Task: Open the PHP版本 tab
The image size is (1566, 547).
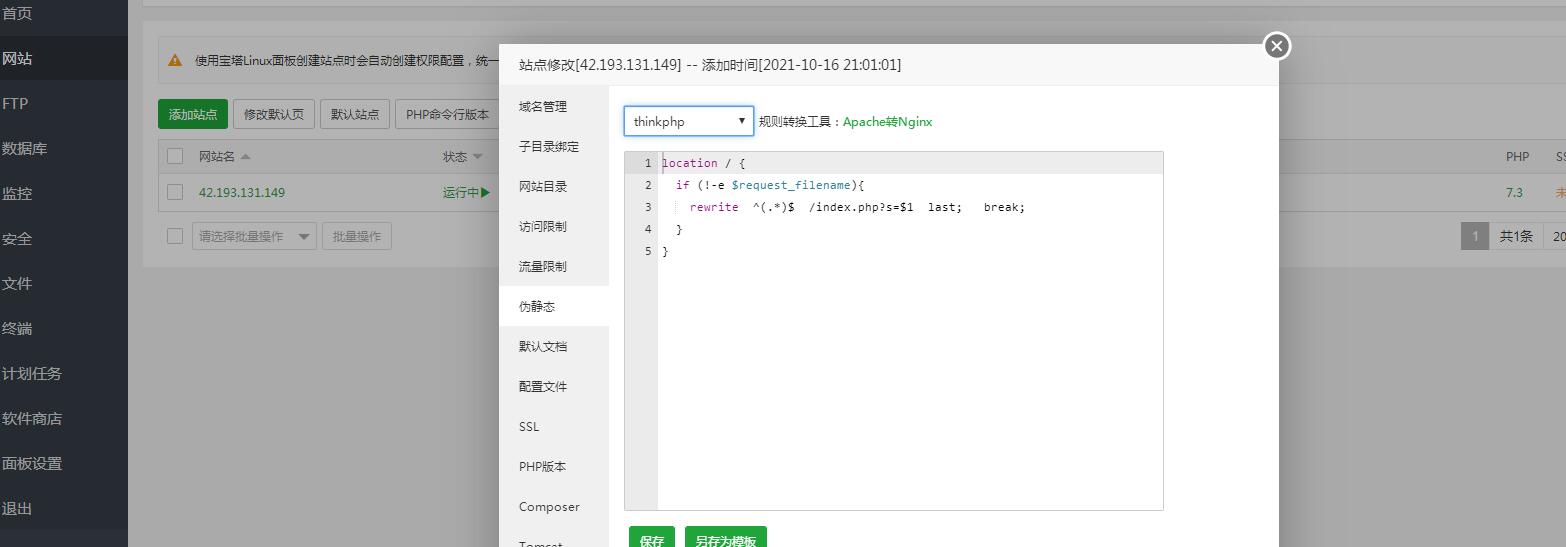Action: 543,467
